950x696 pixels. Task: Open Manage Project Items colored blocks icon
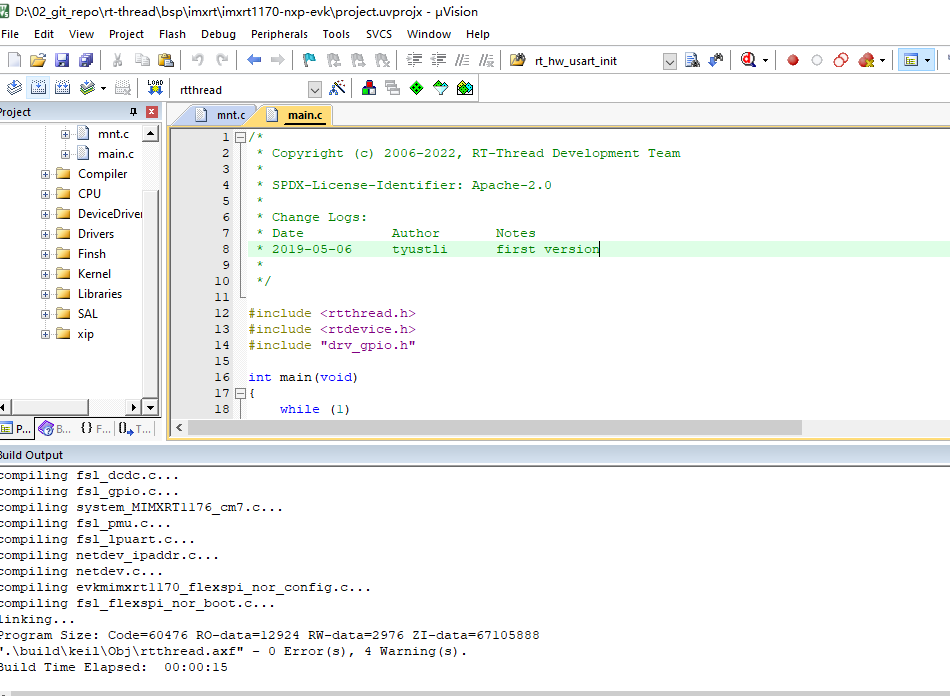click(369, 89)
